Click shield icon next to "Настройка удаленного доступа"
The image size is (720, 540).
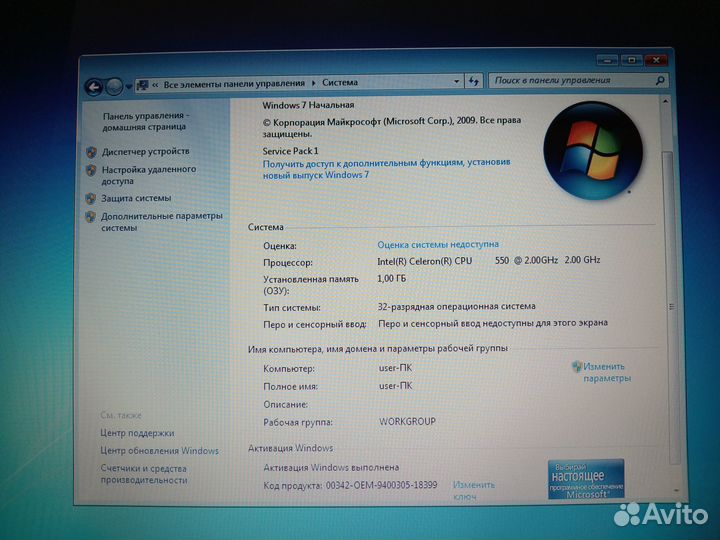point(91,170)
